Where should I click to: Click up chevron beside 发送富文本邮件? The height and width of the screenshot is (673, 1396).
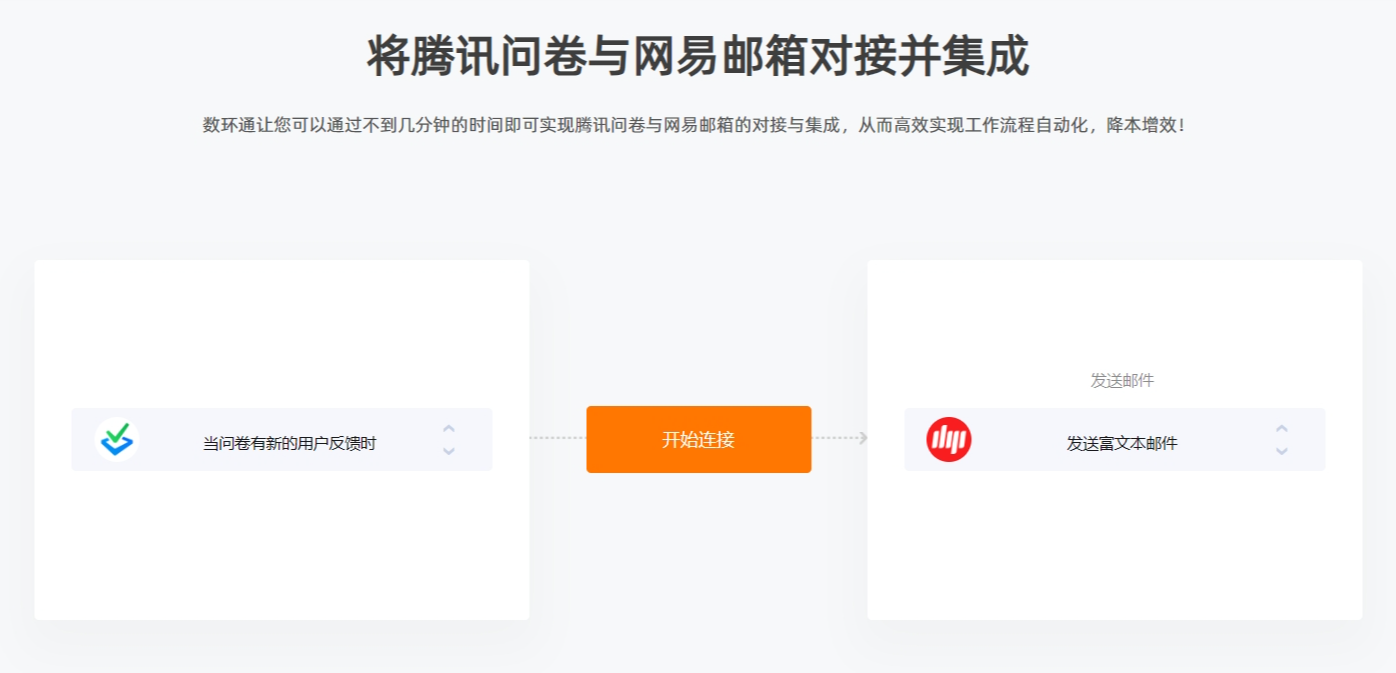(1282, 429)
